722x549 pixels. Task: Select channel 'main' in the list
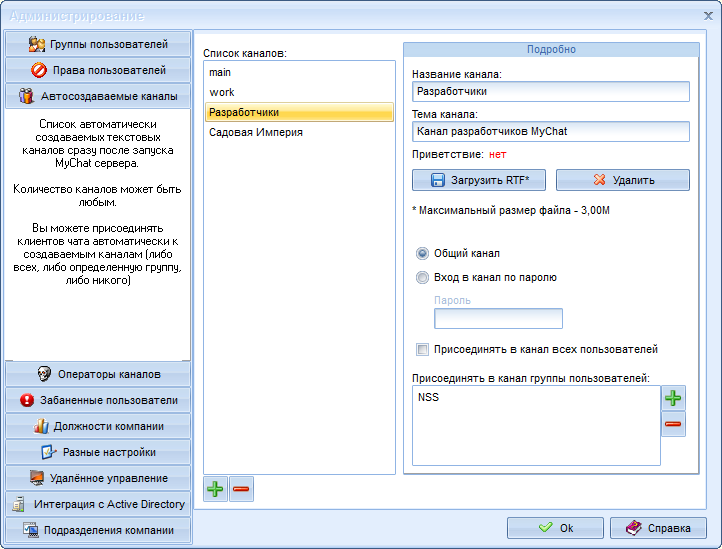point(299,72)
